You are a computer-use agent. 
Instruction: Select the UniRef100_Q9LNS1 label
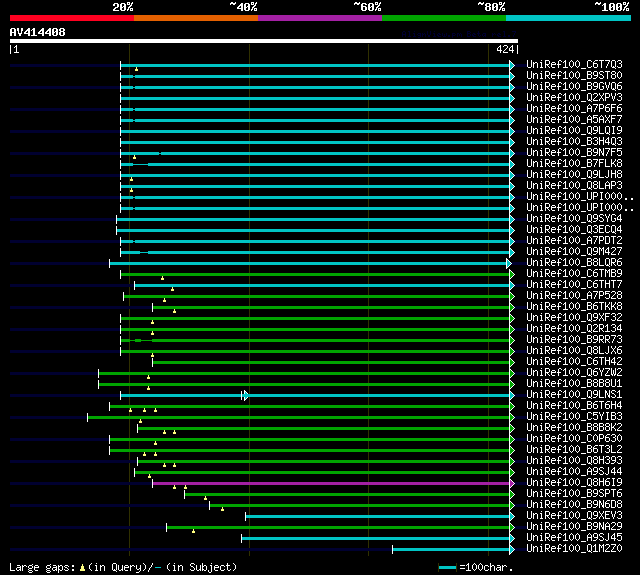(574, 395)
